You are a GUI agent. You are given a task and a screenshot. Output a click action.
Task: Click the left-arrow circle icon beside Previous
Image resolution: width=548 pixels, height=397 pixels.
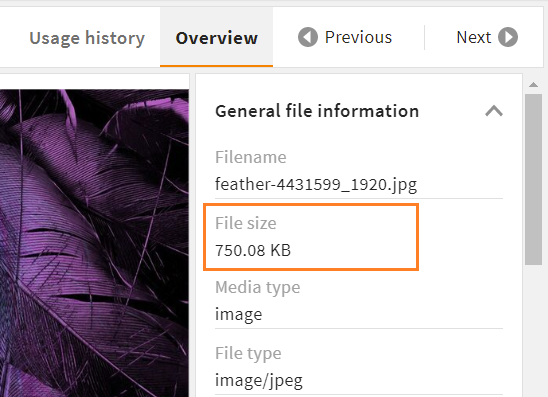tap(308, 37)
